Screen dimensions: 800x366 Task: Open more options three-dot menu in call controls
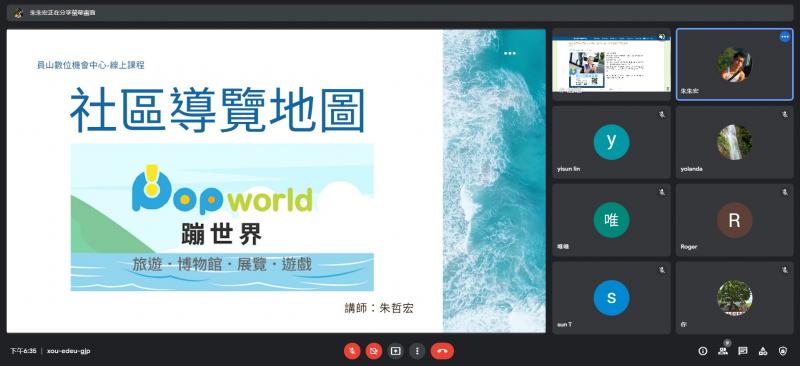click(x=417, y=351)
